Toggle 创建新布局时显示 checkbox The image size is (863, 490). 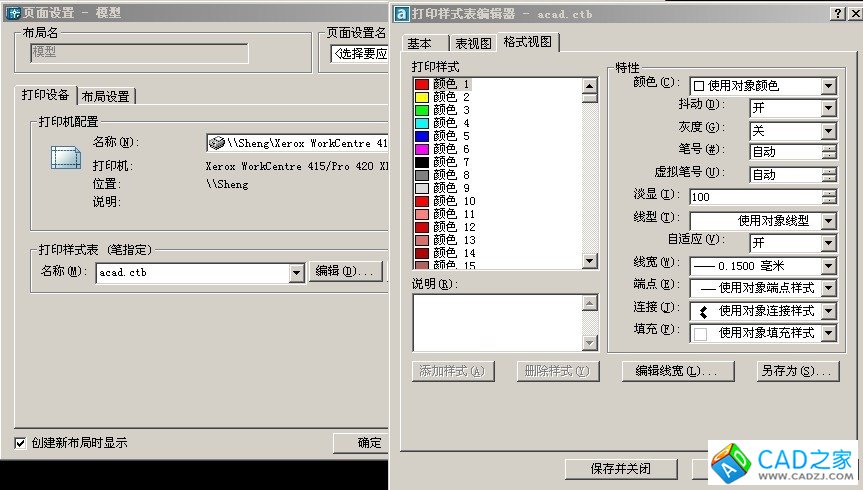click(20, 442)
